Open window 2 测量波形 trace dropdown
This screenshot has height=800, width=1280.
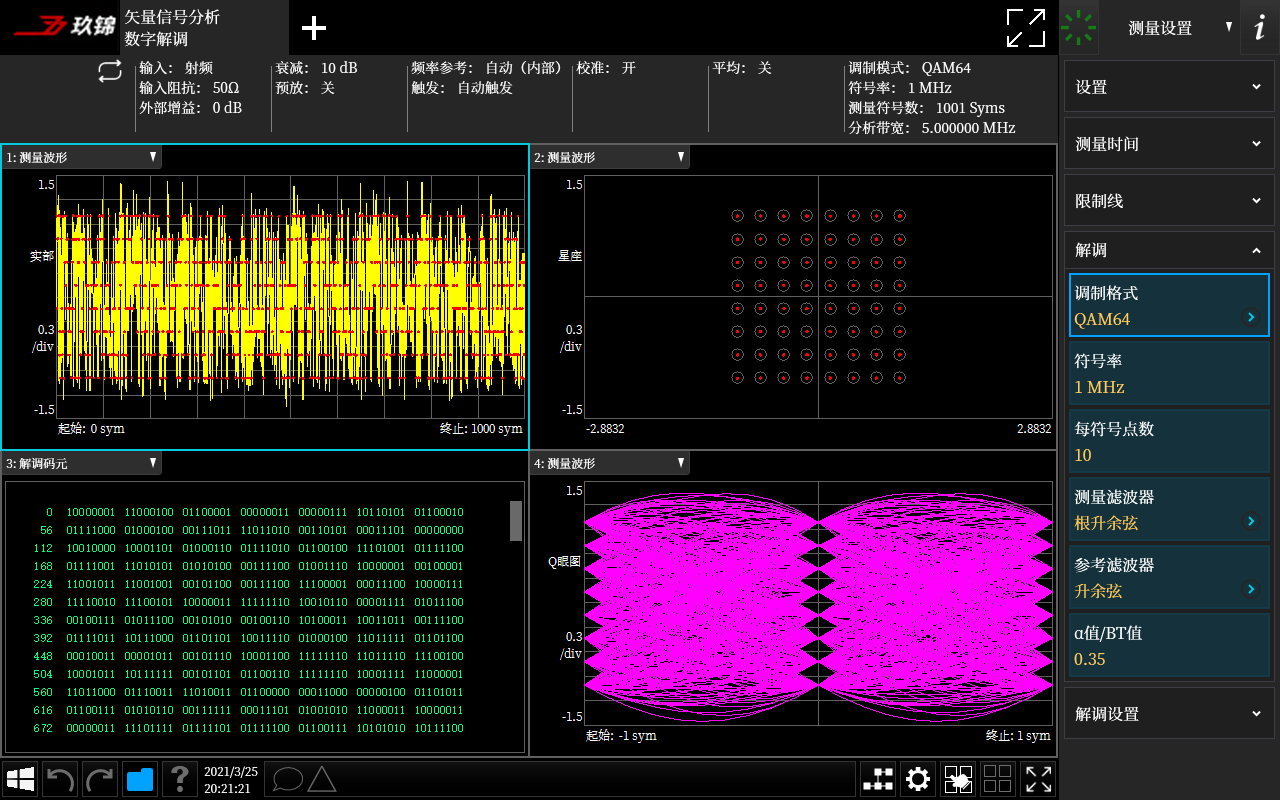pos(611,157)
